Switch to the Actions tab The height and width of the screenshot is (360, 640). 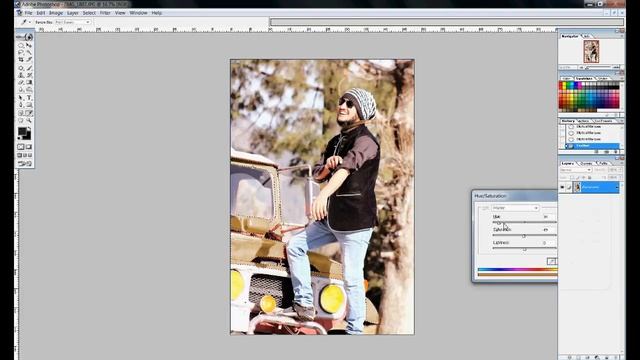click(584, 121)
